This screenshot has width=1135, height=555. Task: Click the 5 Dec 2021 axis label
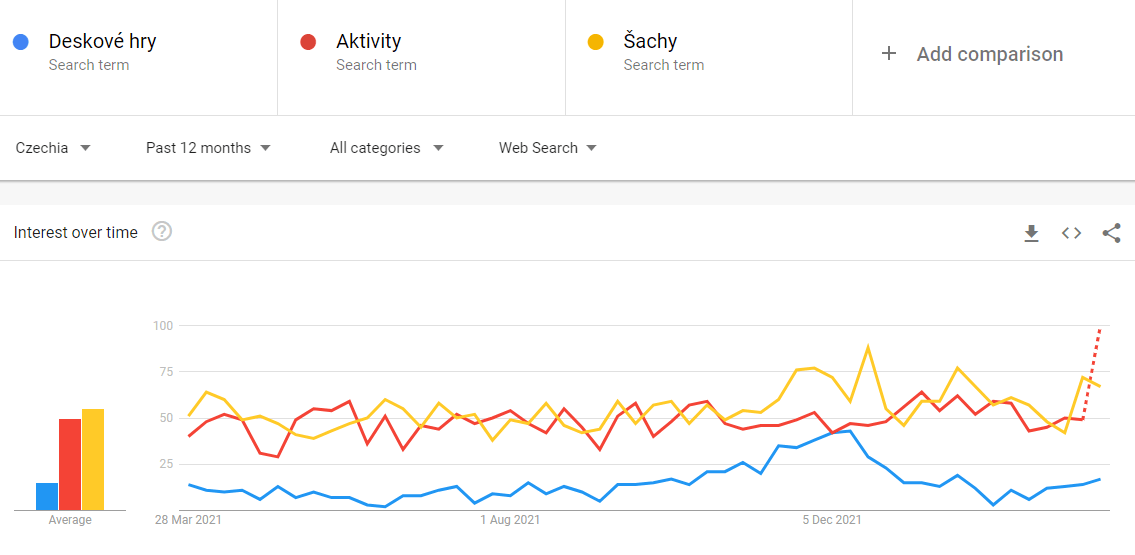click(x=832, y=520)
